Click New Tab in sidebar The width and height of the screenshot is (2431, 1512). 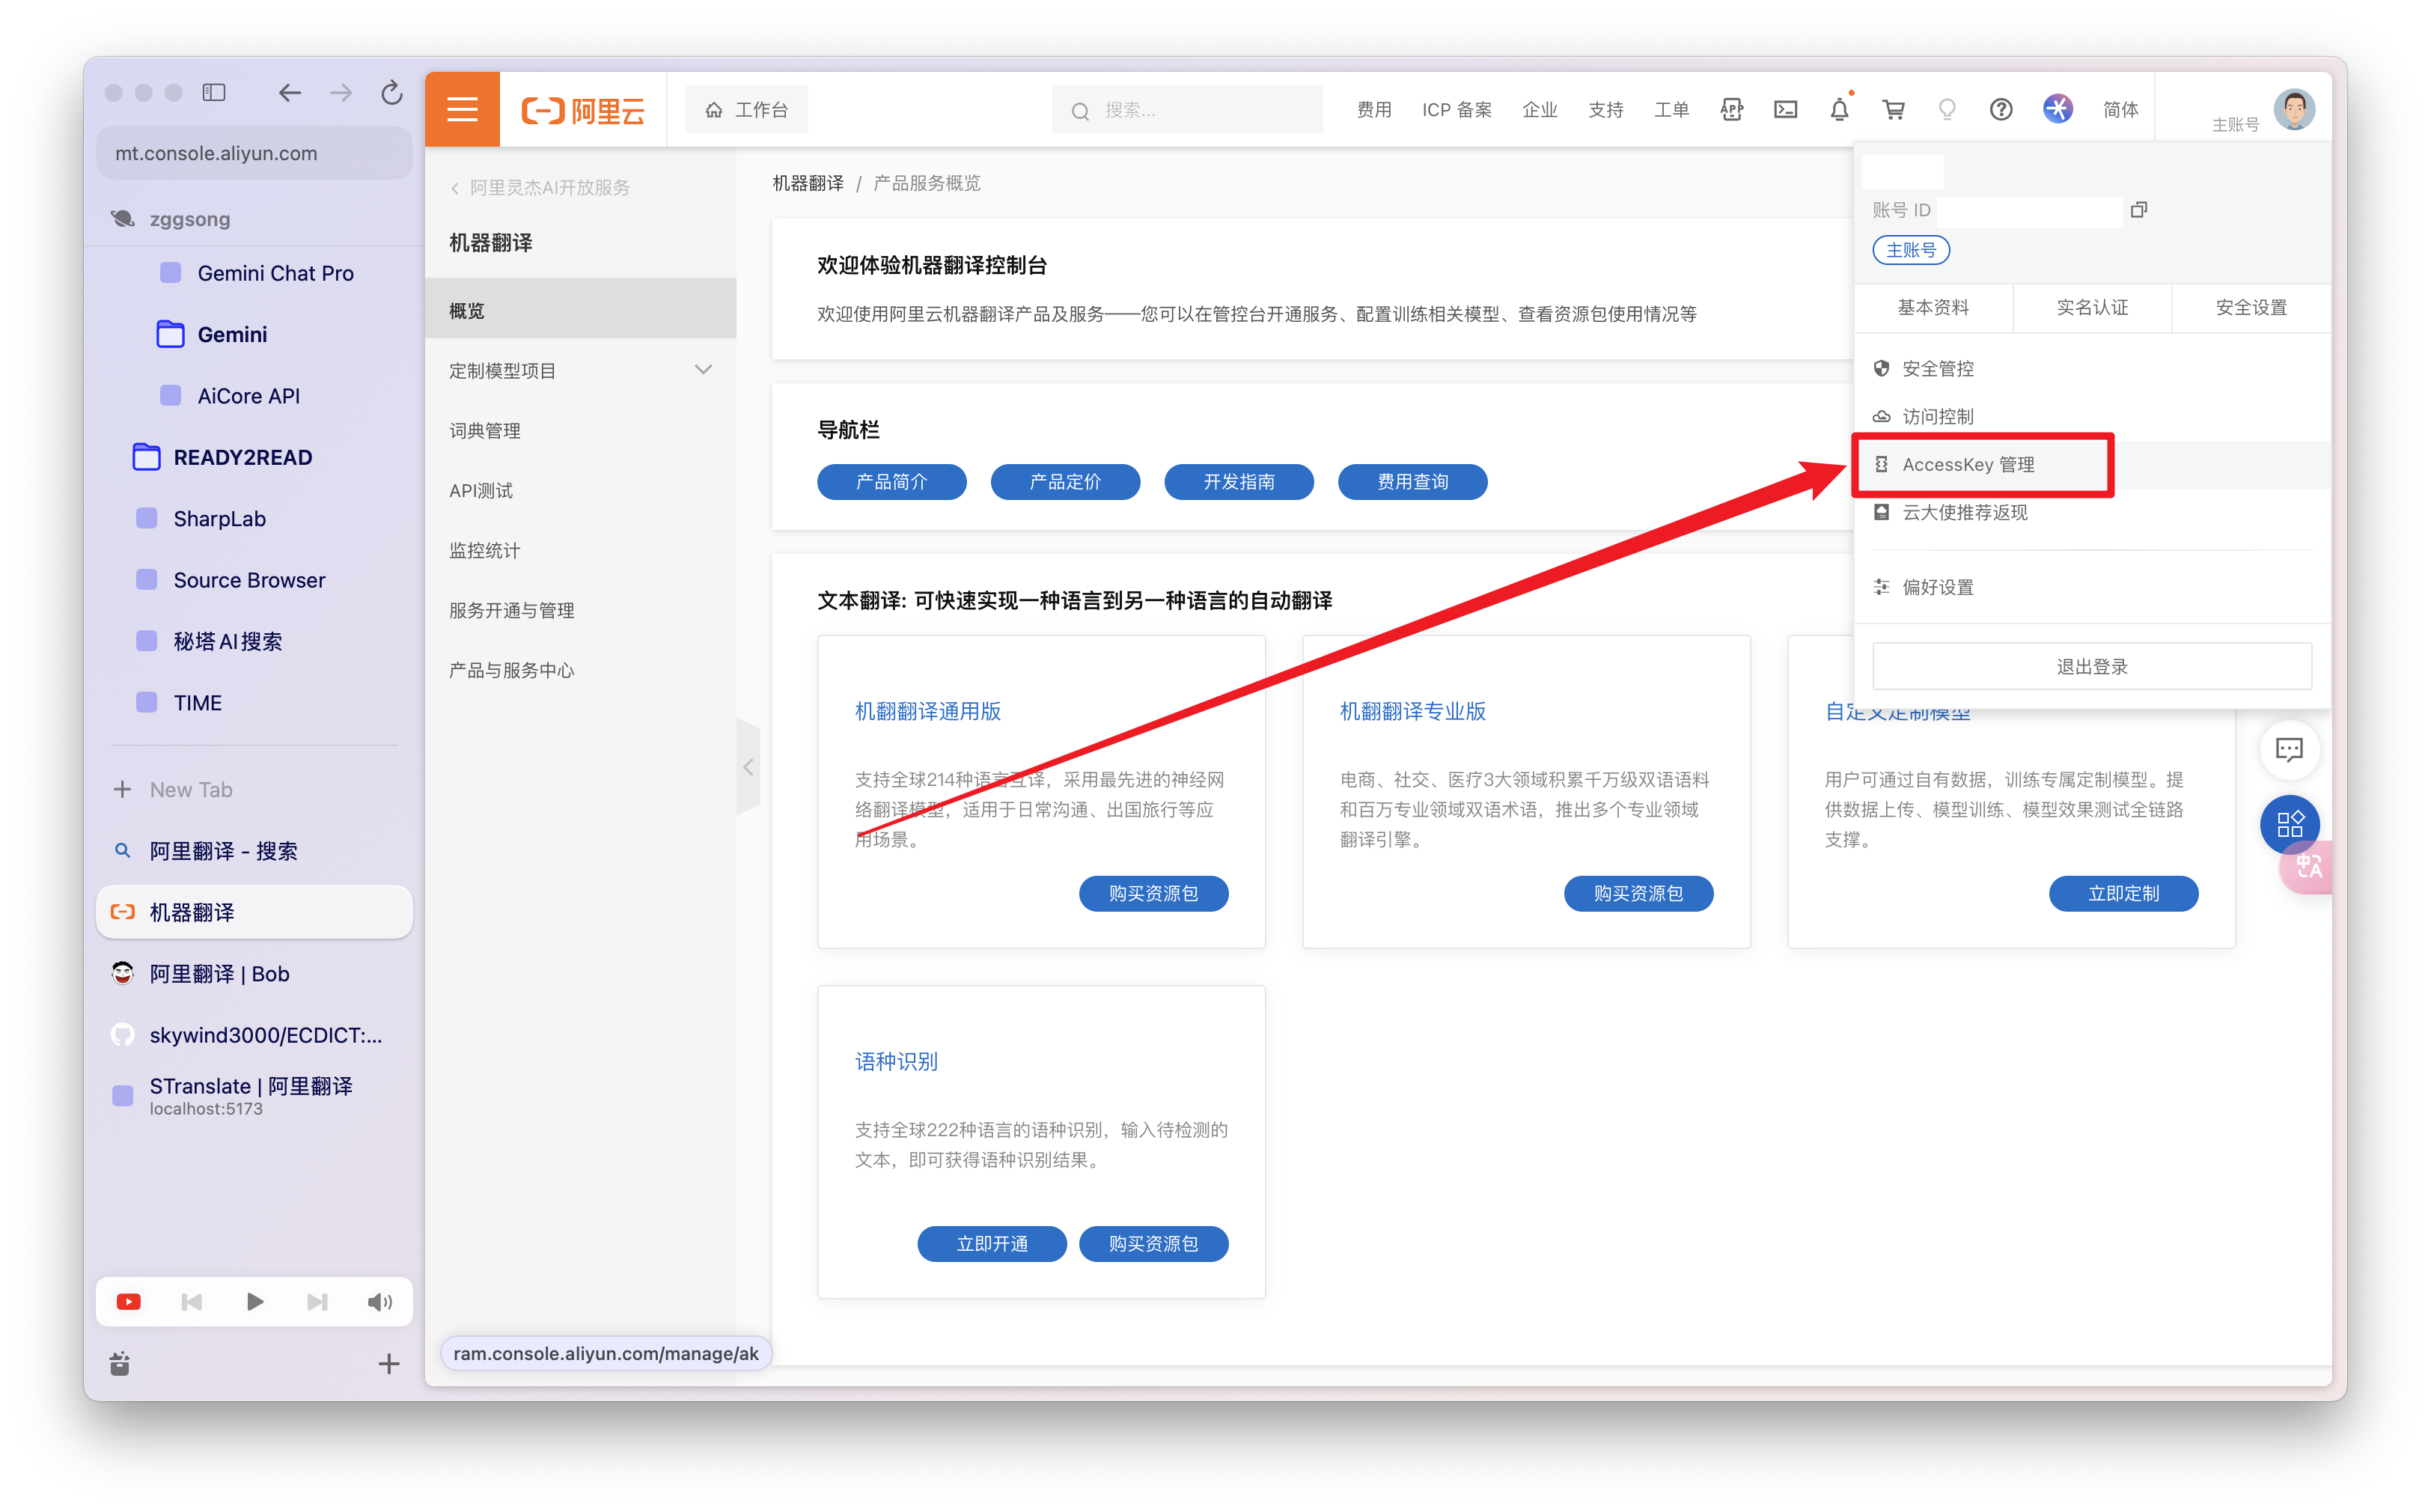coord(254,789)
